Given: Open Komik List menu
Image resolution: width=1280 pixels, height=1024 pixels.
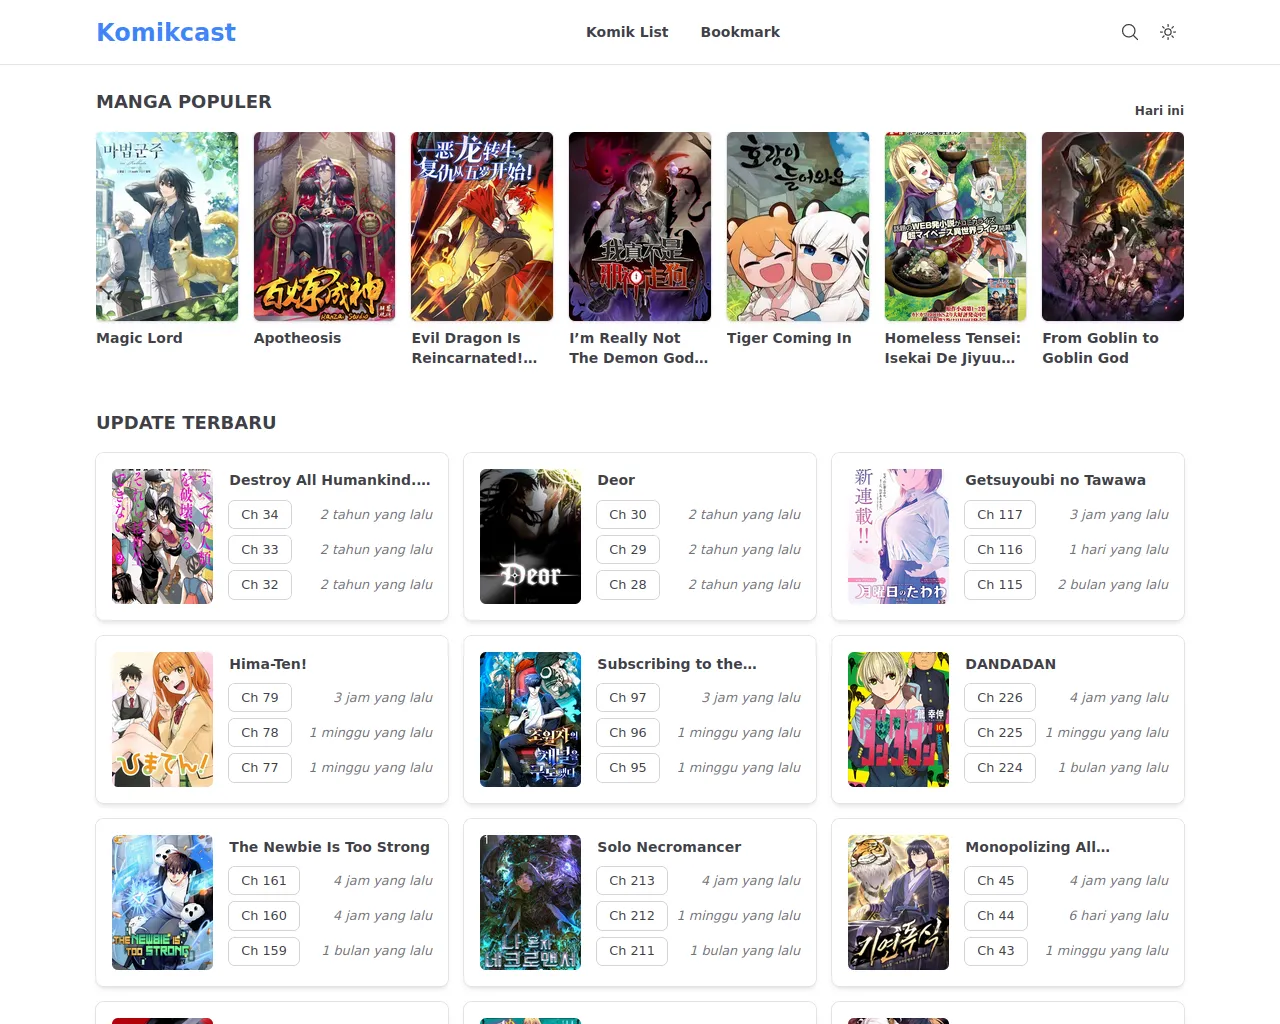Looking at the screenshot, I should click(x=627, y=32).
